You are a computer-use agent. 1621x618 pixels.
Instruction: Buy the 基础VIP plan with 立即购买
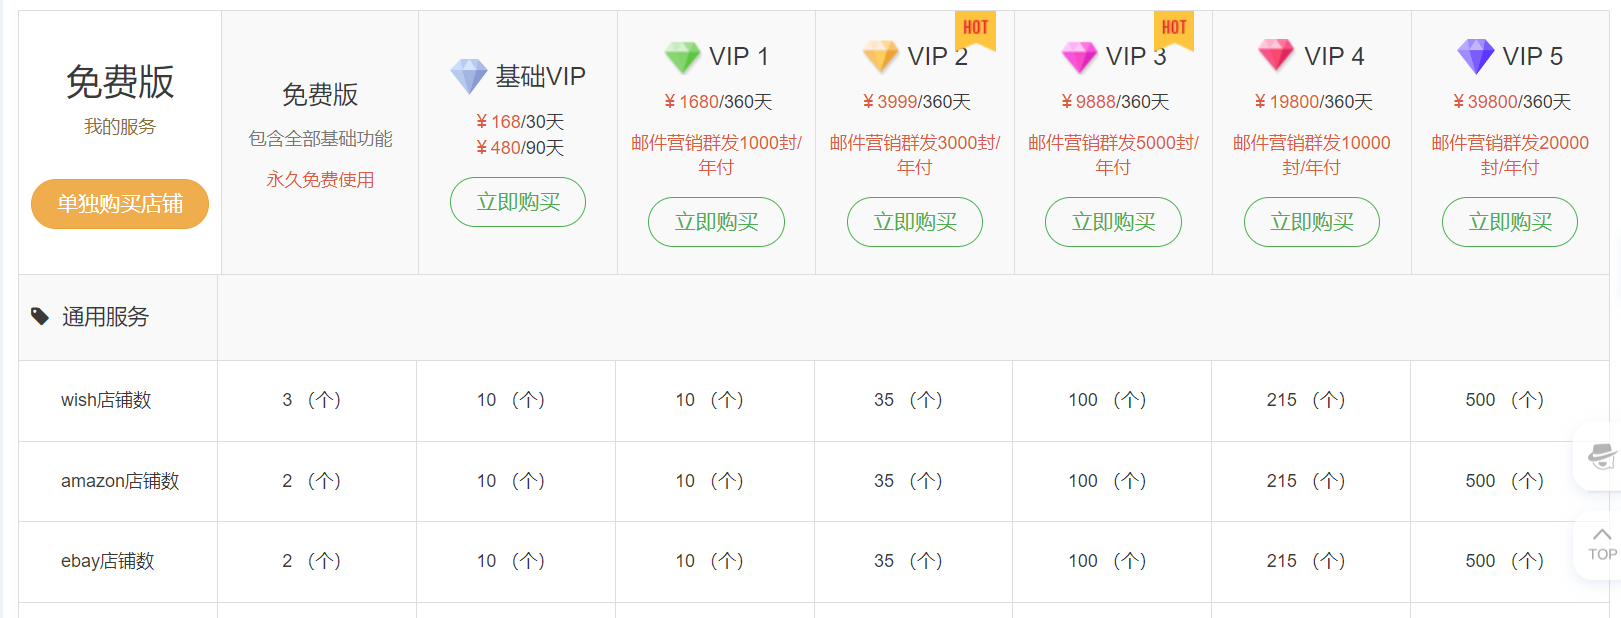click(518, 202)
